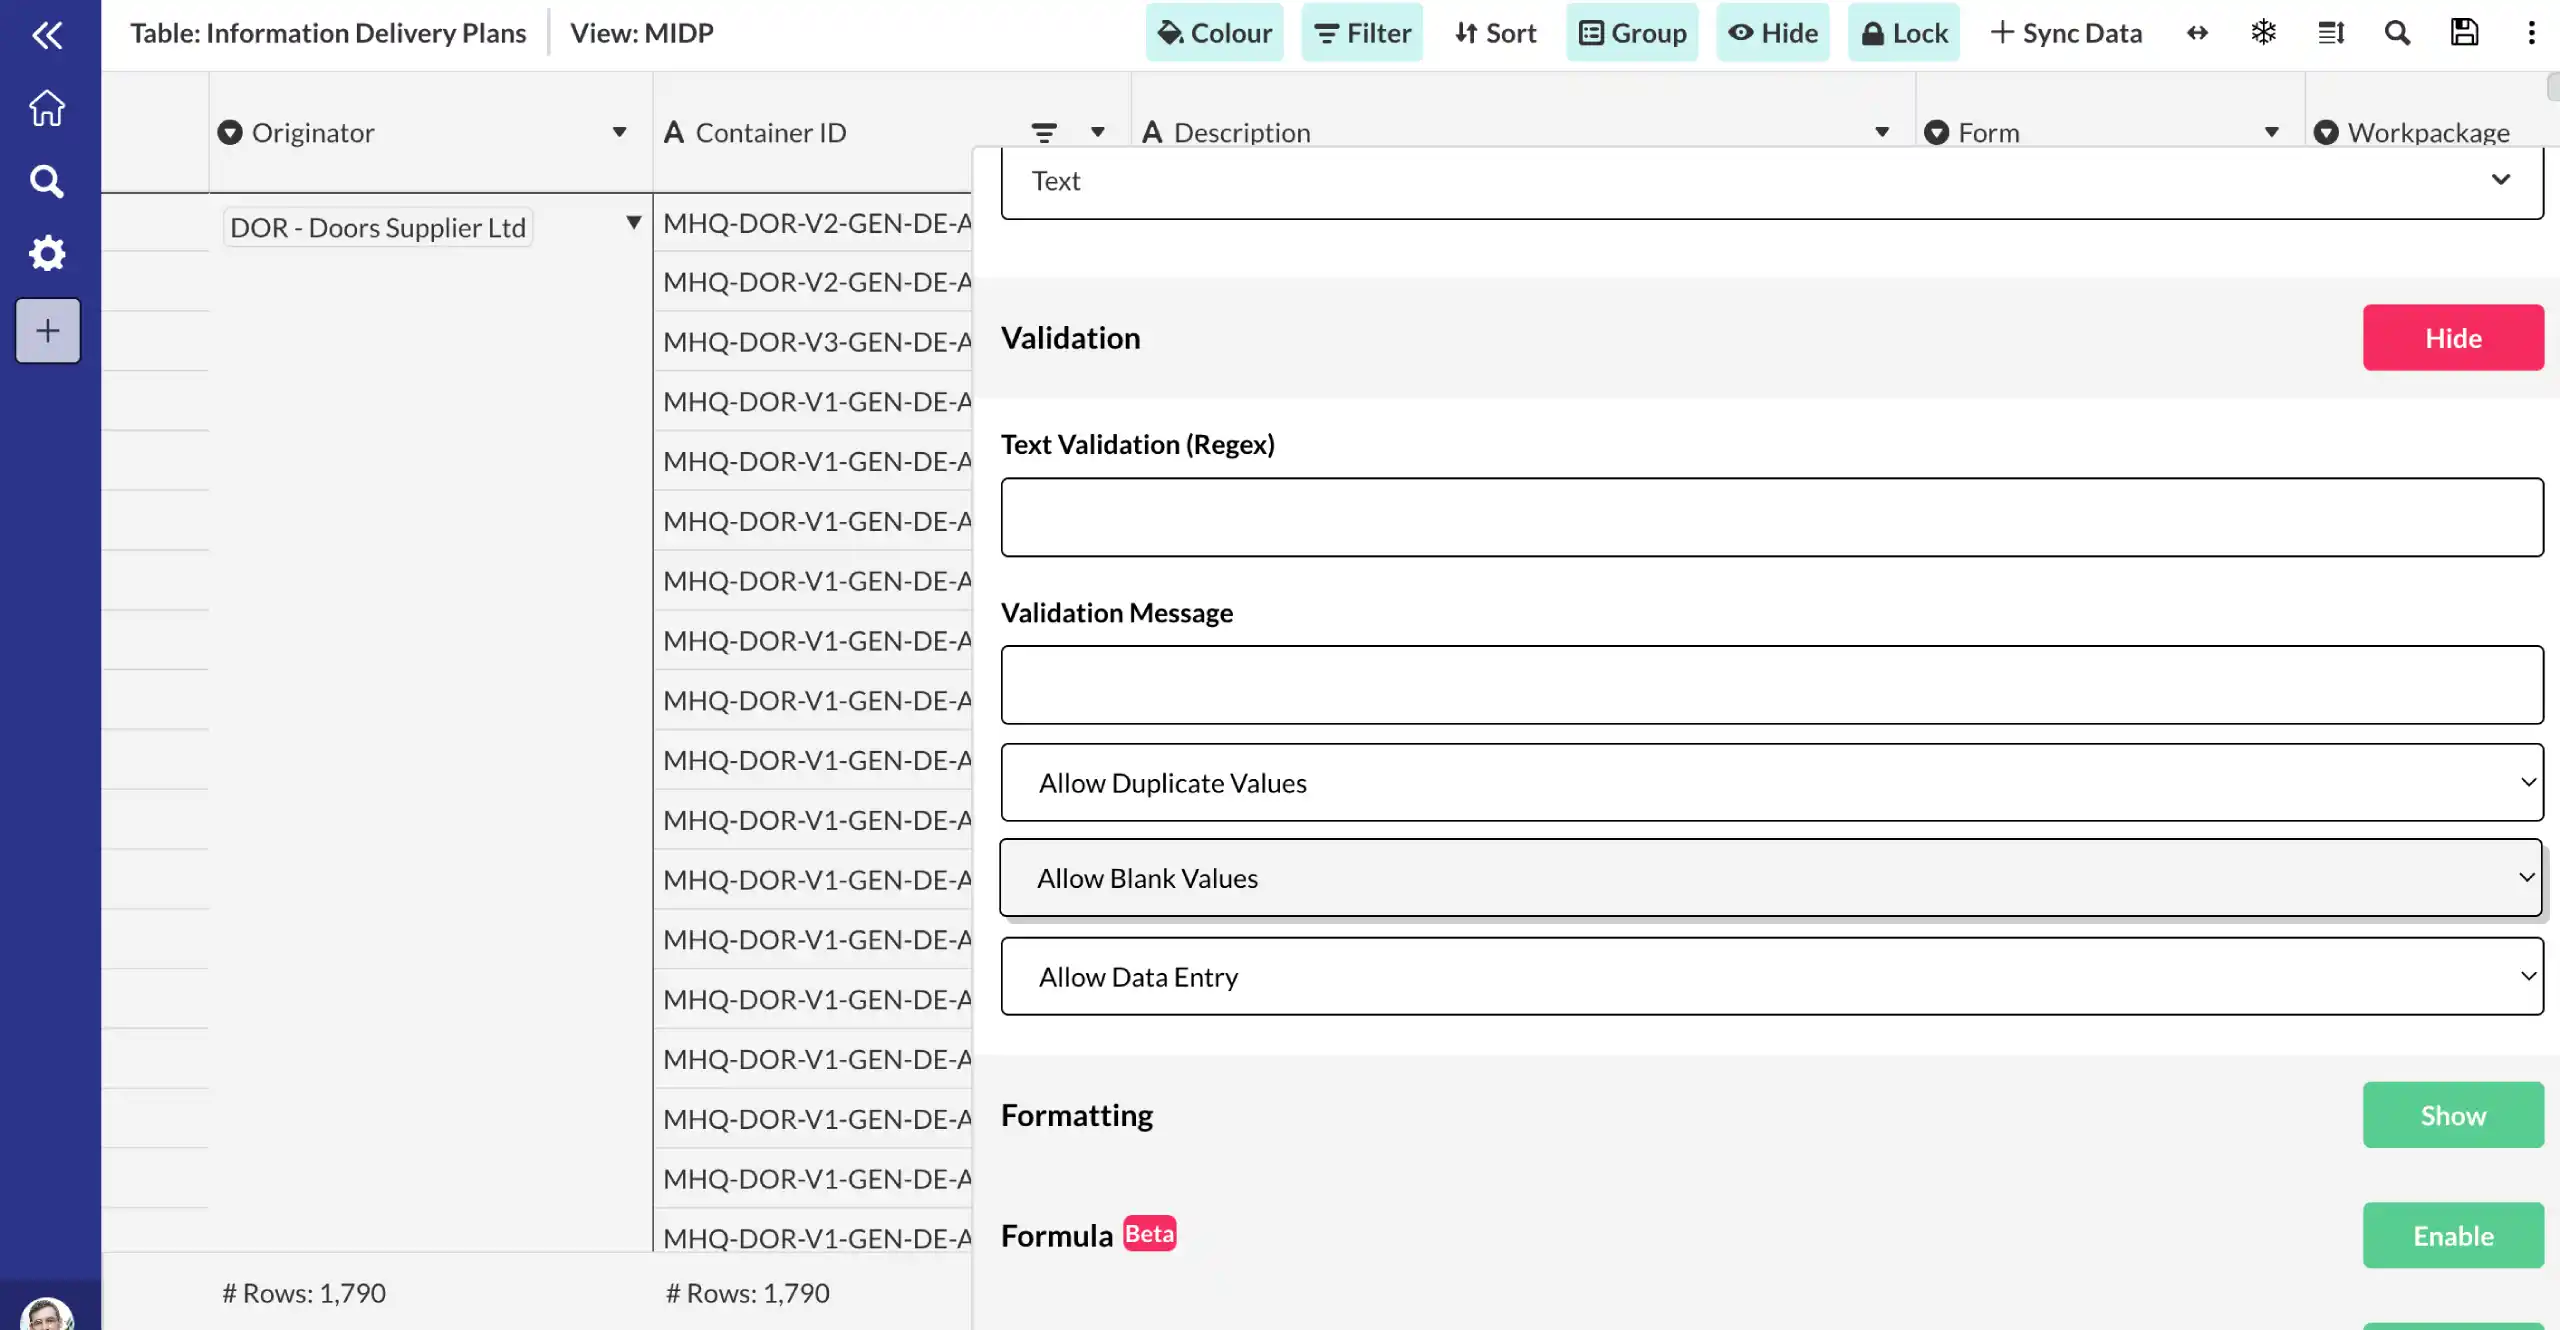The image size is (2560, 1330).
Task: Open the Sort menu in the toolbar
Action: pyautogui.click(x=1495, y=33)
